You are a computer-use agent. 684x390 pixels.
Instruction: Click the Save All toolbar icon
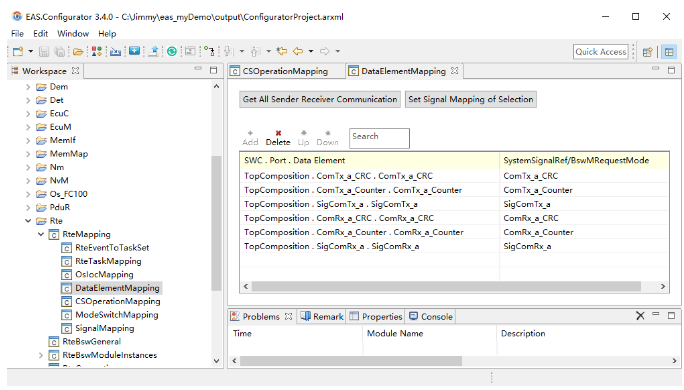click(59, 51)
